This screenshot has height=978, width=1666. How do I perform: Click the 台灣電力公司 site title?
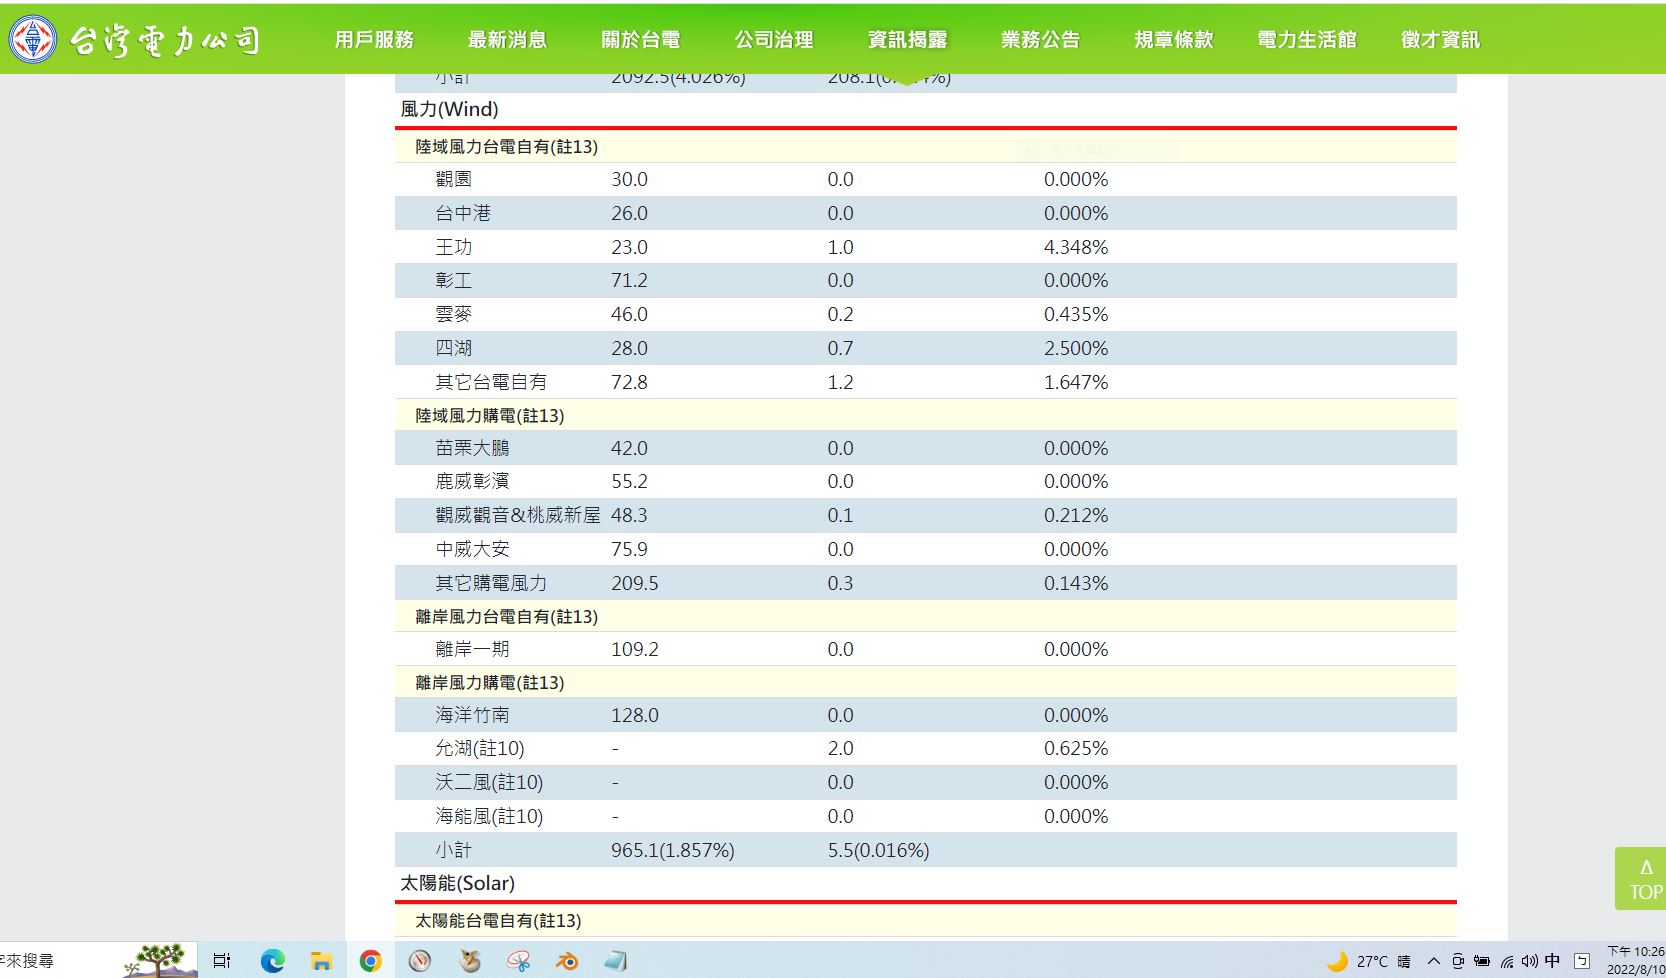coord(166,40)
